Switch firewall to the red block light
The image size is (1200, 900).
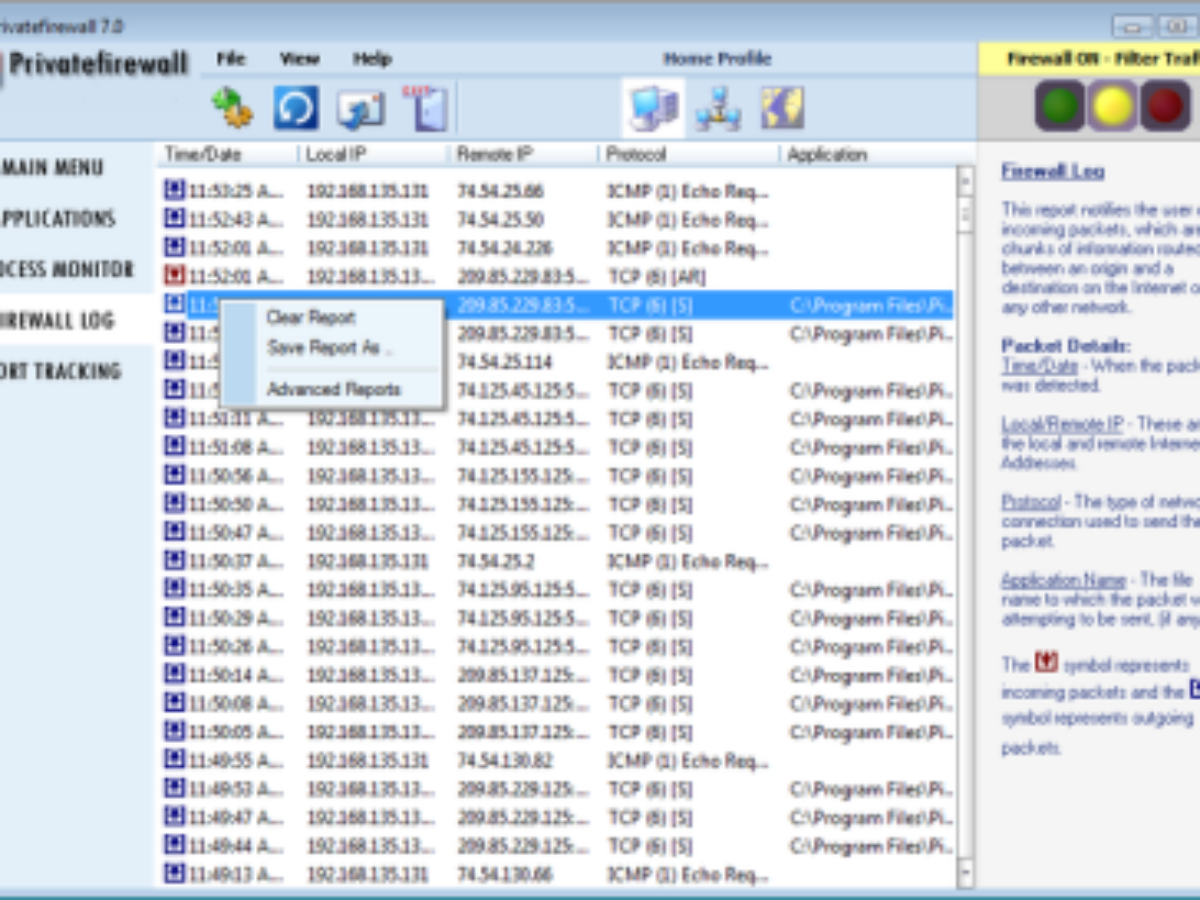[1164, 107]
